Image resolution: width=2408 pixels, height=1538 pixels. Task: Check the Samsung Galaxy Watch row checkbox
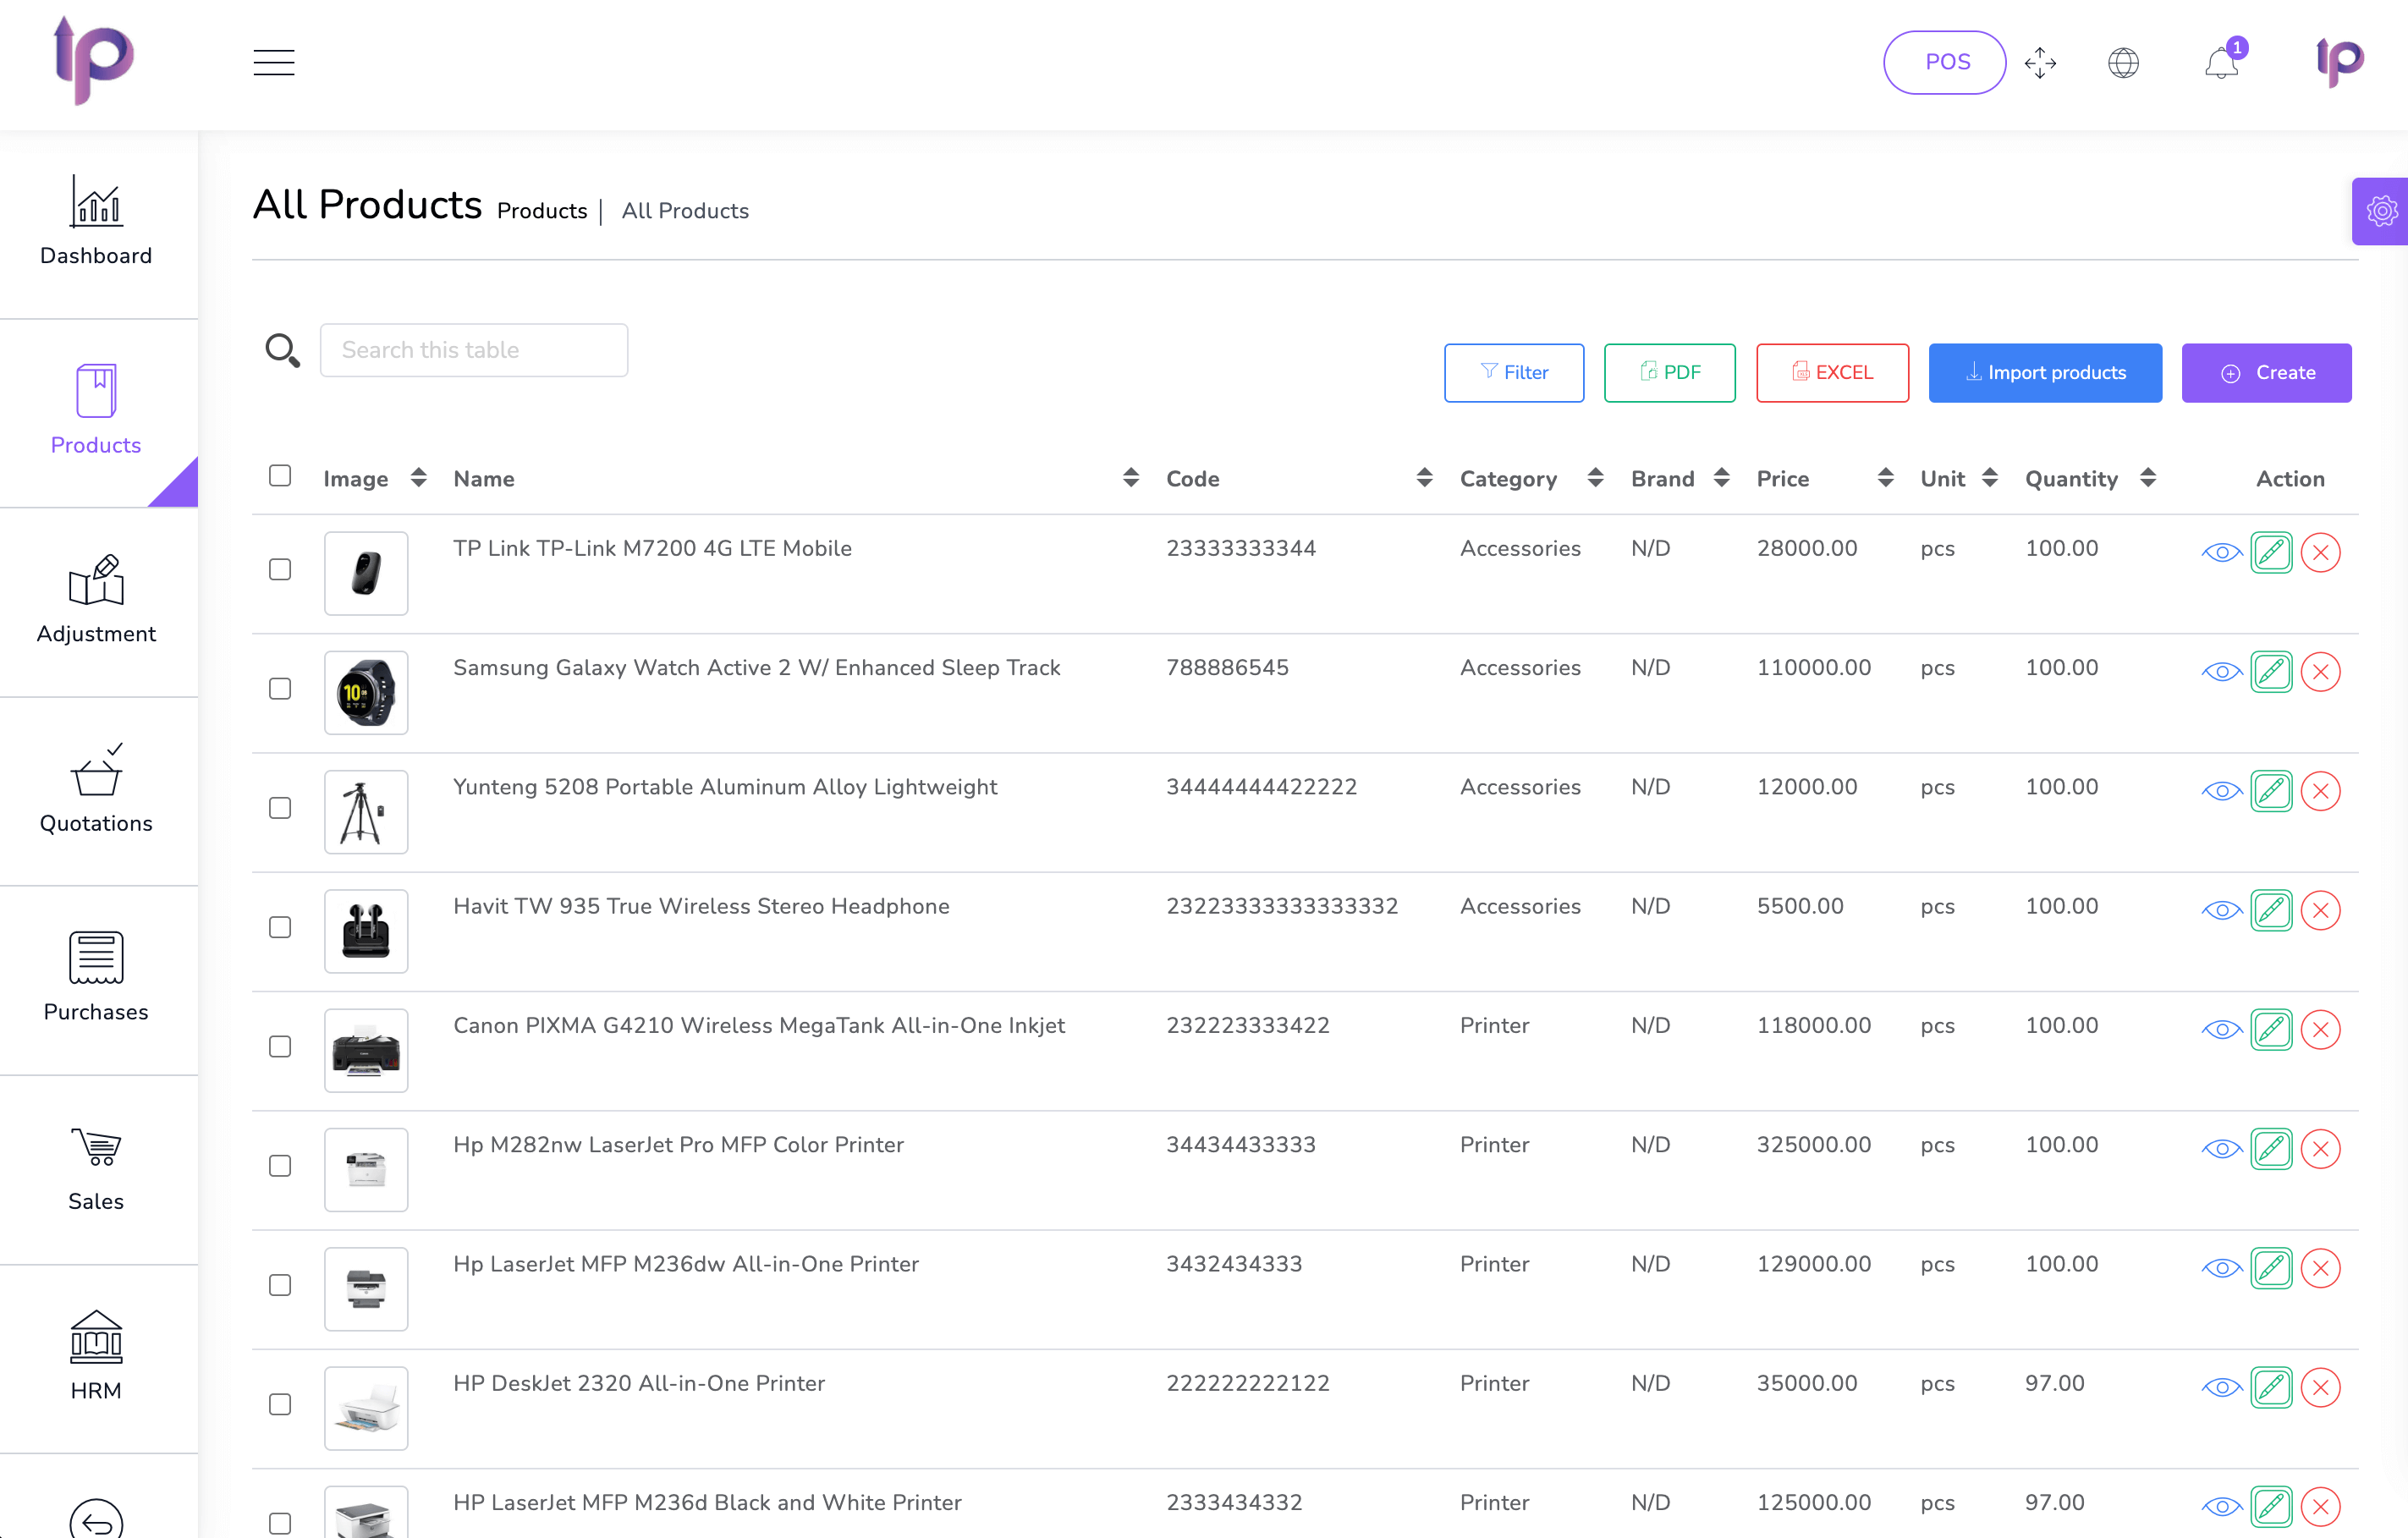(280, 688)
